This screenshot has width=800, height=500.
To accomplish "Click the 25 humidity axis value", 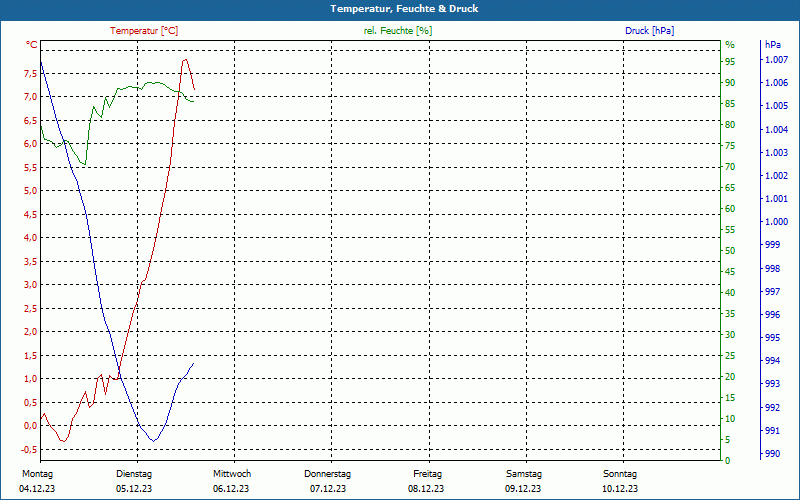I will (730, 356).
